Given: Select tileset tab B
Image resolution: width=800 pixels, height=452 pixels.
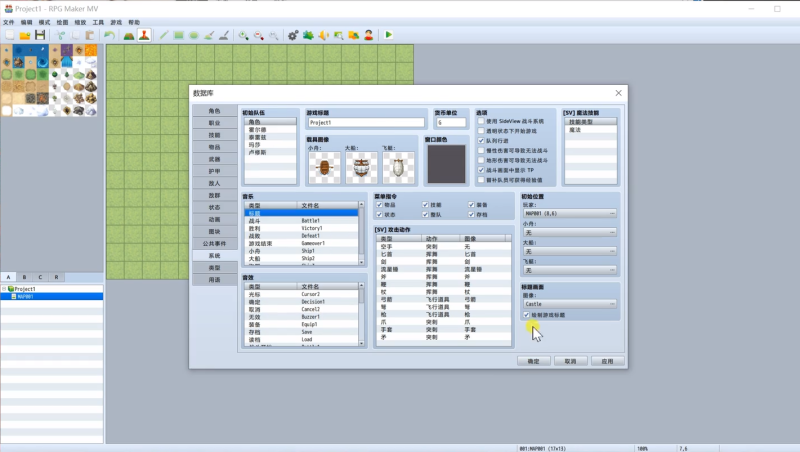Looking at the screenshot, I should pos(24,277).
